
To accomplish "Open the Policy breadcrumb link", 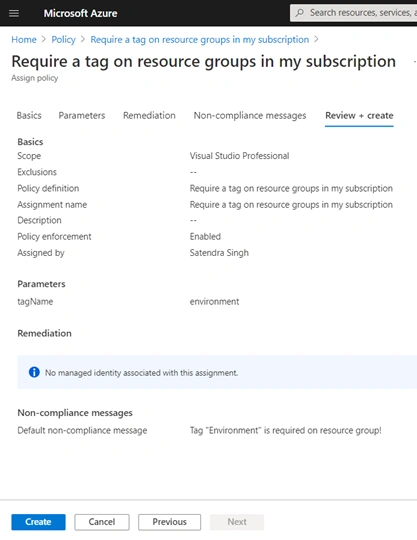I will pyautogui.click(x=63, y=40).
